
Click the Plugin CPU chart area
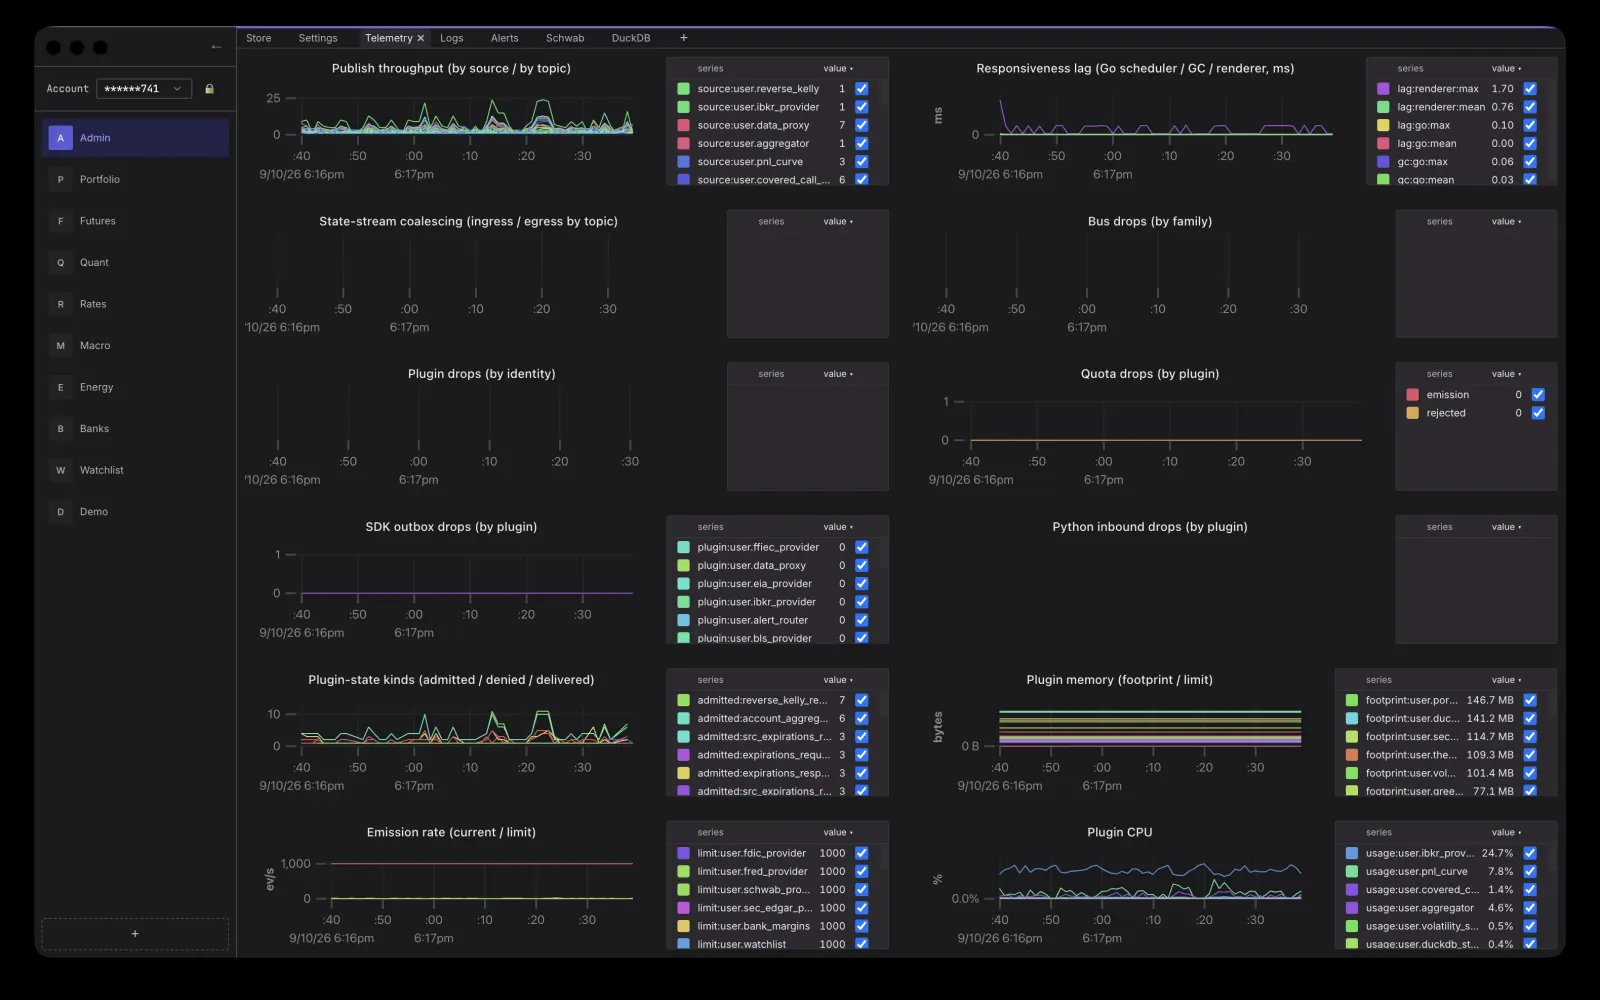pos(1150,880)
